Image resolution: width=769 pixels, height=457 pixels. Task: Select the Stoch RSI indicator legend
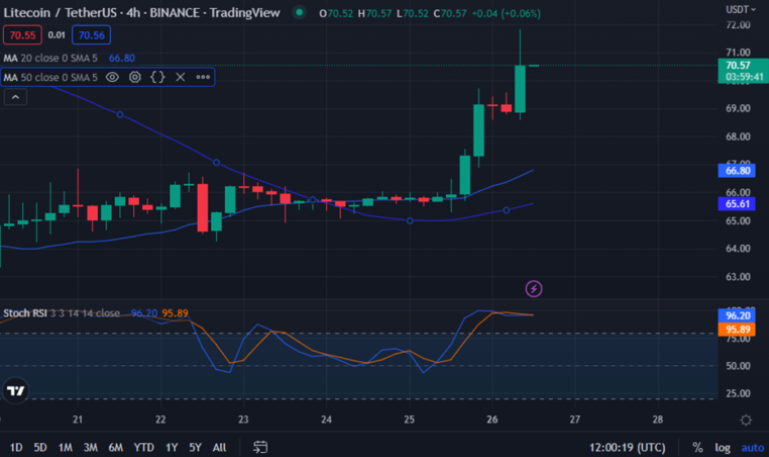pos(61,313)
